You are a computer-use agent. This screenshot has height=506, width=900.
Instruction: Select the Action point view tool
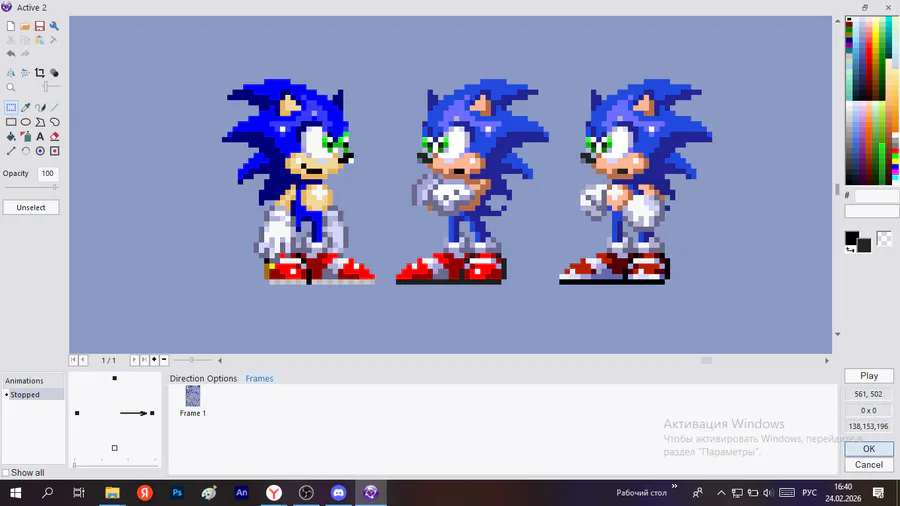[55, 151]
